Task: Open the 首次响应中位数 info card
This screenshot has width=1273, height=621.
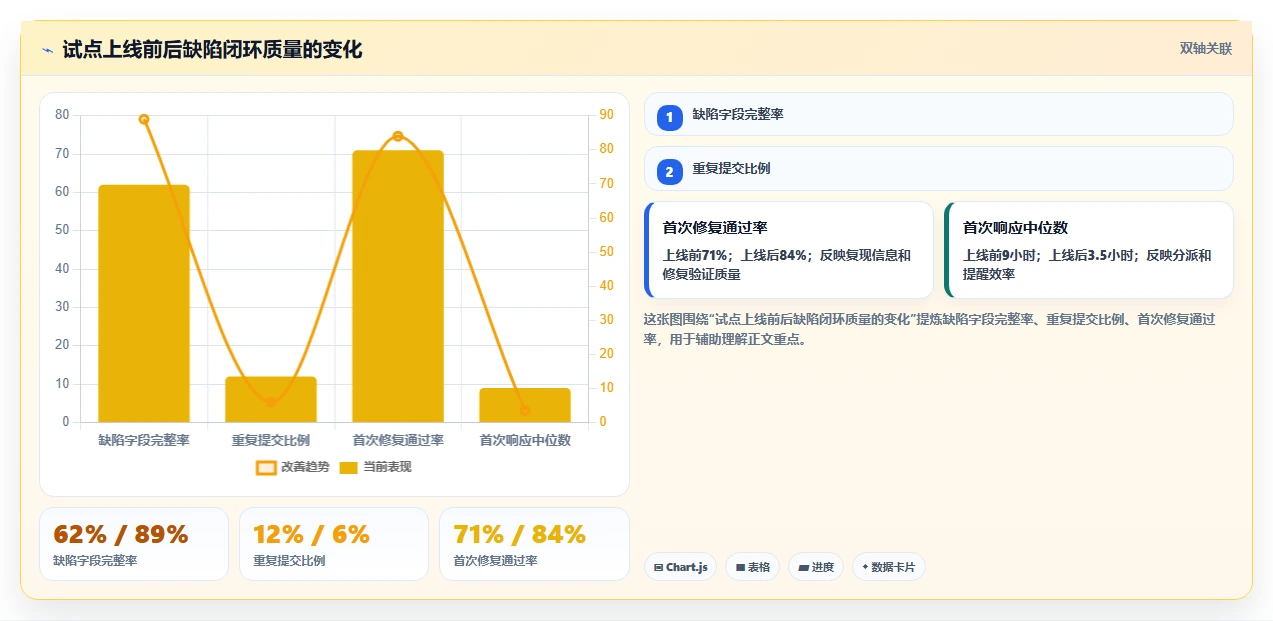Action: (x=1089, y=250)
